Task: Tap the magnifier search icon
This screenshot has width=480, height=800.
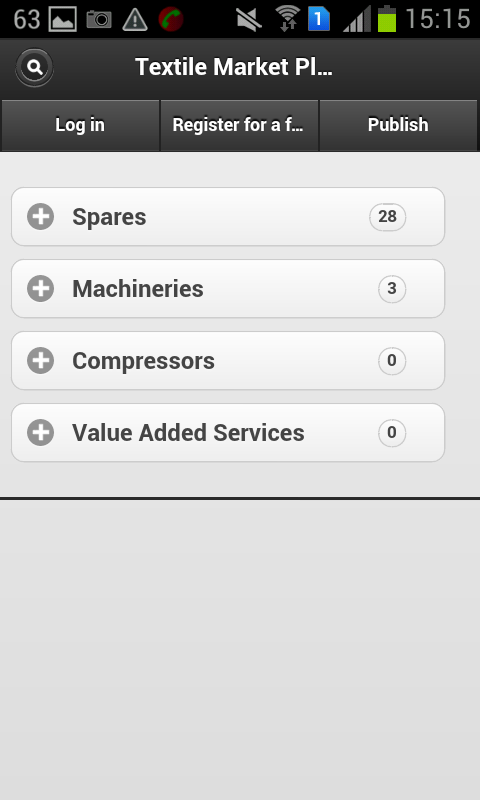Action: click(34, 67)
